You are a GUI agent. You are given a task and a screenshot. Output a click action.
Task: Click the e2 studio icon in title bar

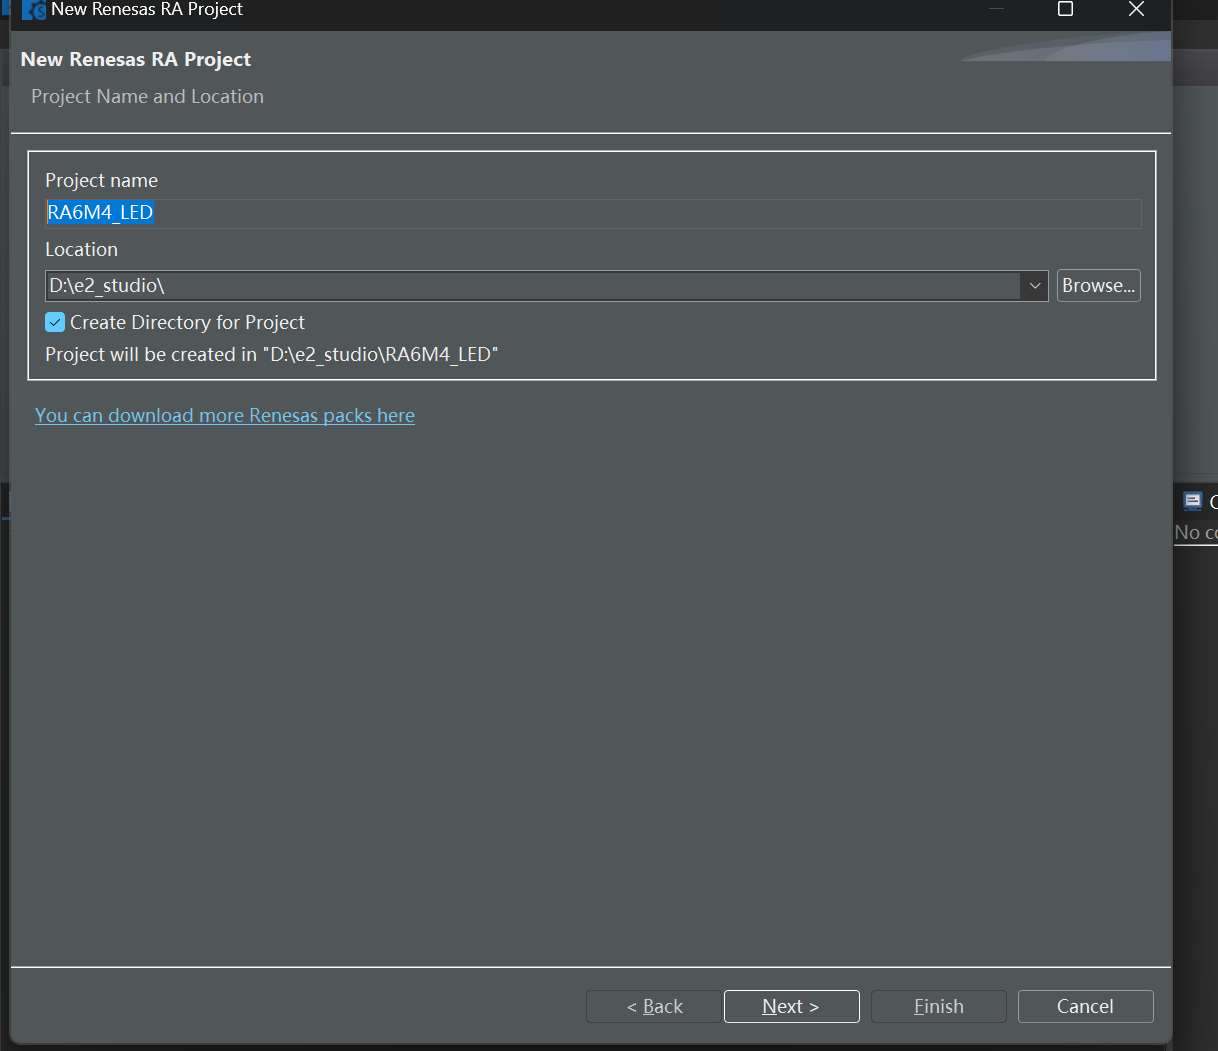34,10
